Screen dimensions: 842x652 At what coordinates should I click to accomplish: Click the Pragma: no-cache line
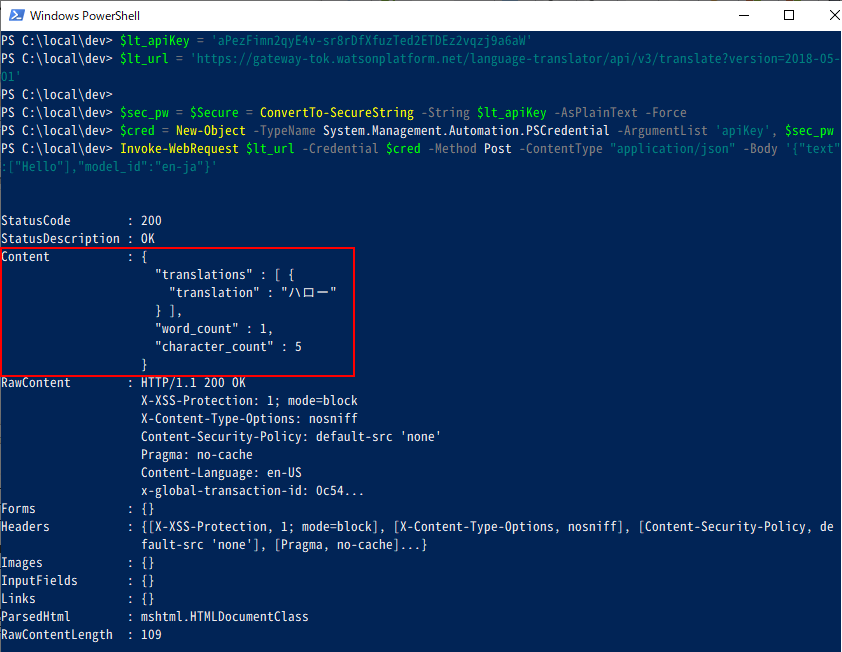[x=197, y=455]
